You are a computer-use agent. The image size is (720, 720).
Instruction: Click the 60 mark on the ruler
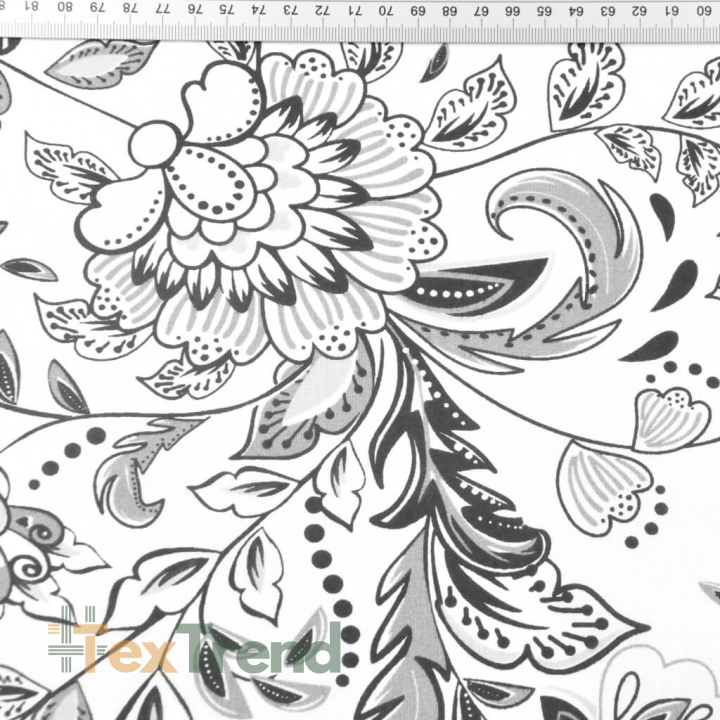(703, 11)
